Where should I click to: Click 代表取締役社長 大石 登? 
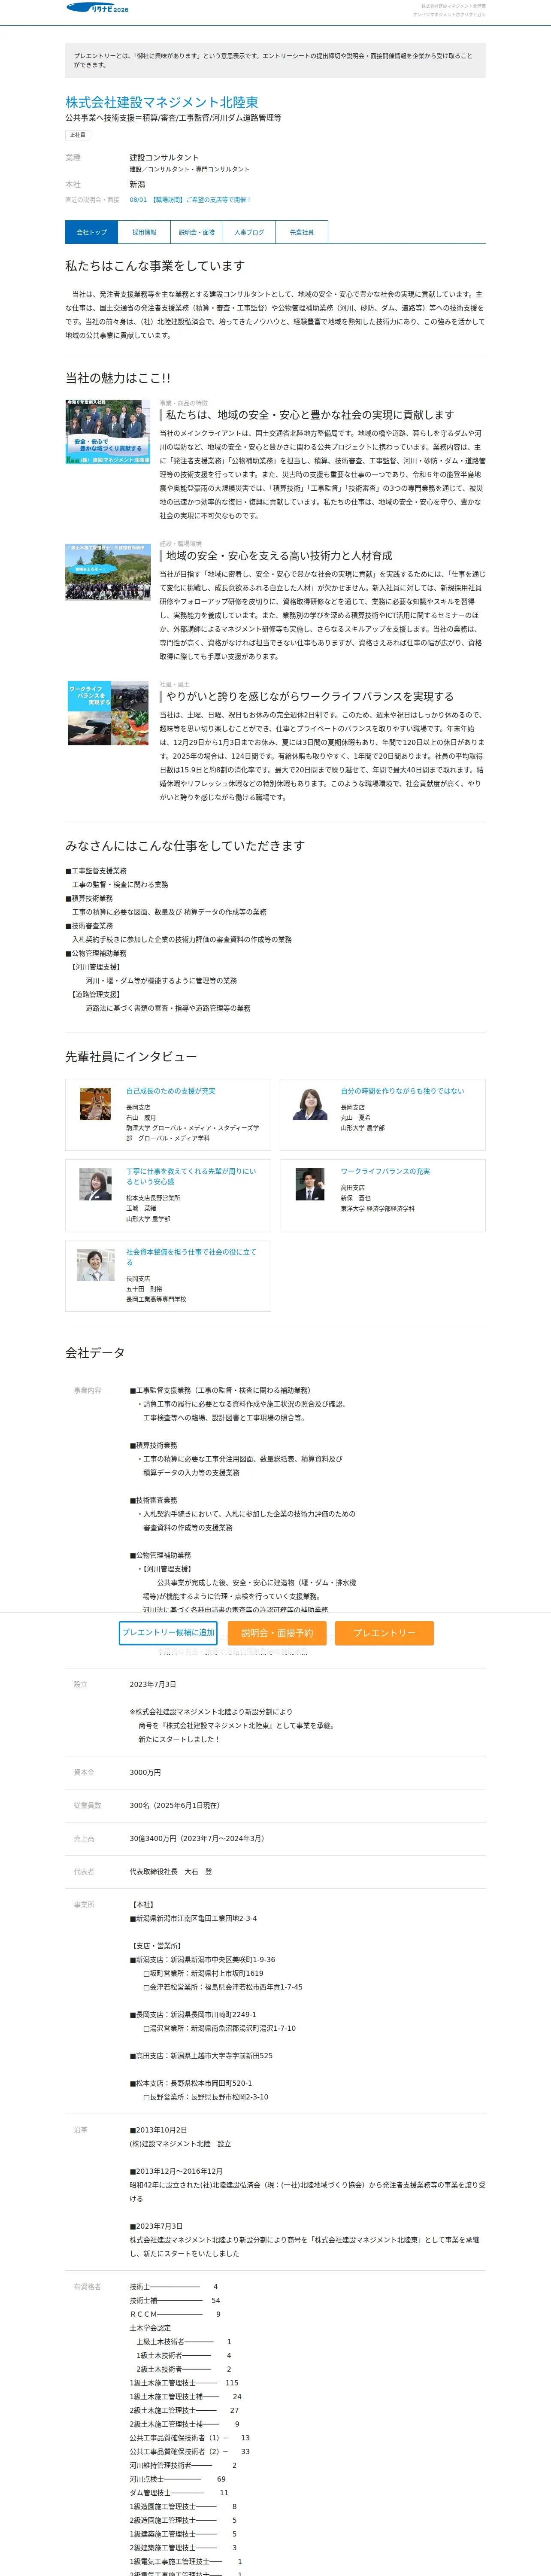coord(171,1871)
